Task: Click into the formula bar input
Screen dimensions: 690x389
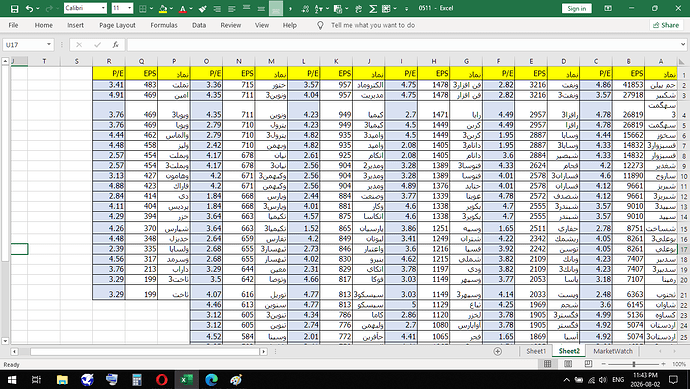Action: pyautogui.click(x=402, y=44)
